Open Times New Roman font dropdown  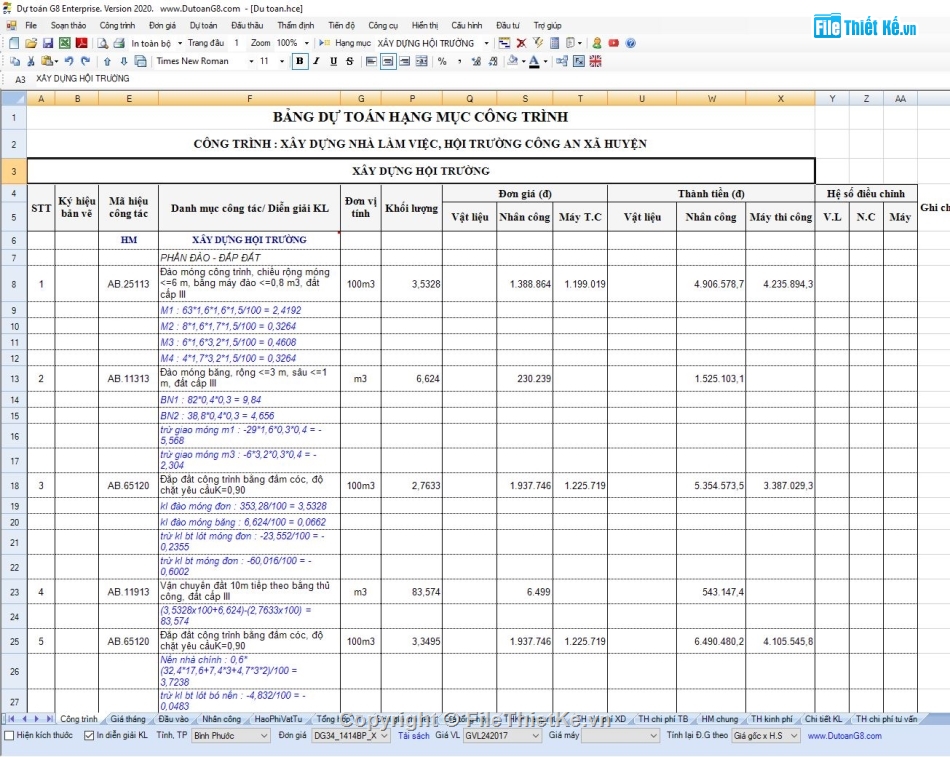click(x=251, y=61)
